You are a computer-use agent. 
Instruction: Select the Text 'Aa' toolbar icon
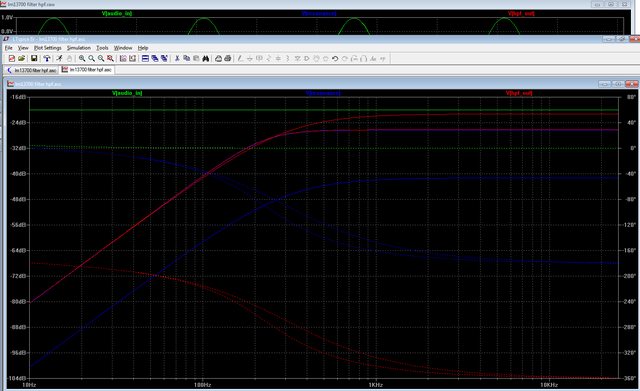click(373, 58)
